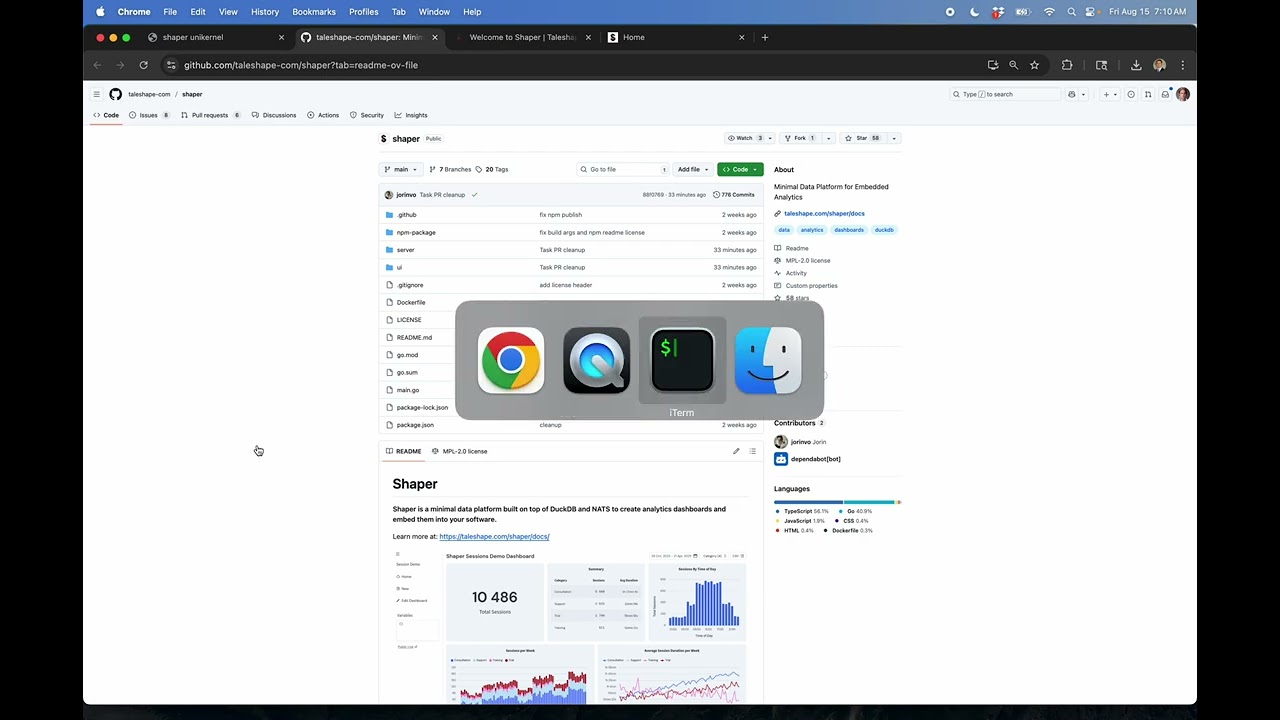Bookmark this page with the star icon
This screenshot has height=720, width=1280.
tap(1034, 65)
